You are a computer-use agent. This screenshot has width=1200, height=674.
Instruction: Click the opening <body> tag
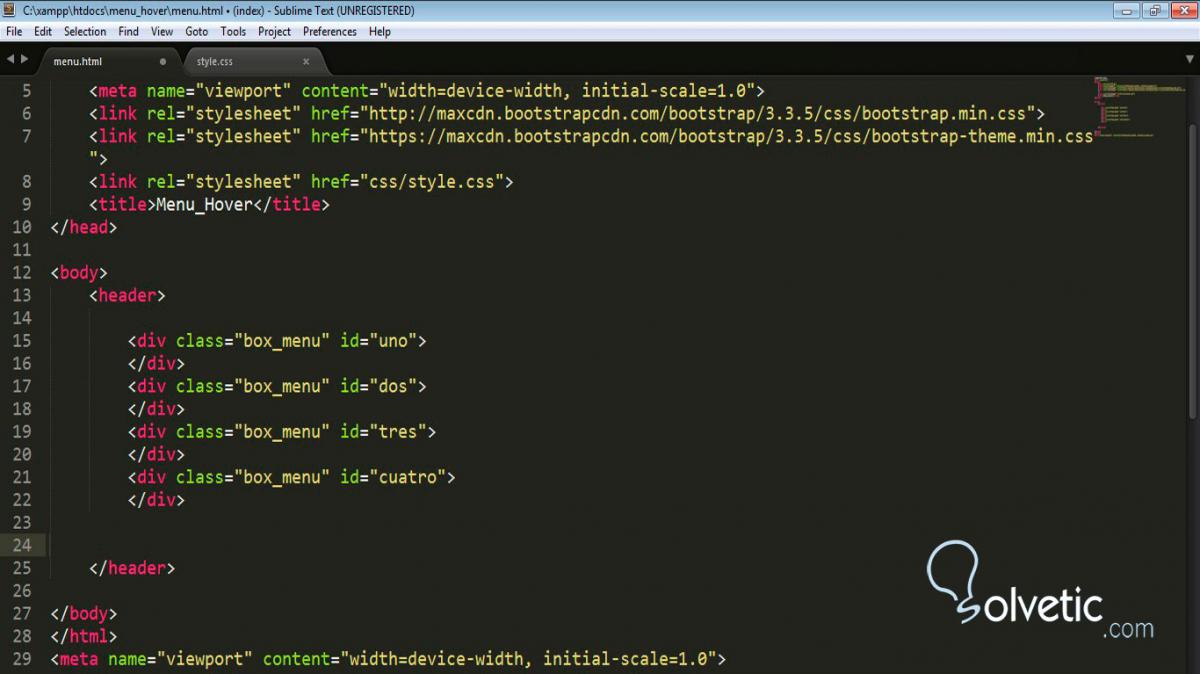pyautogui.click(x=79, y=272)
